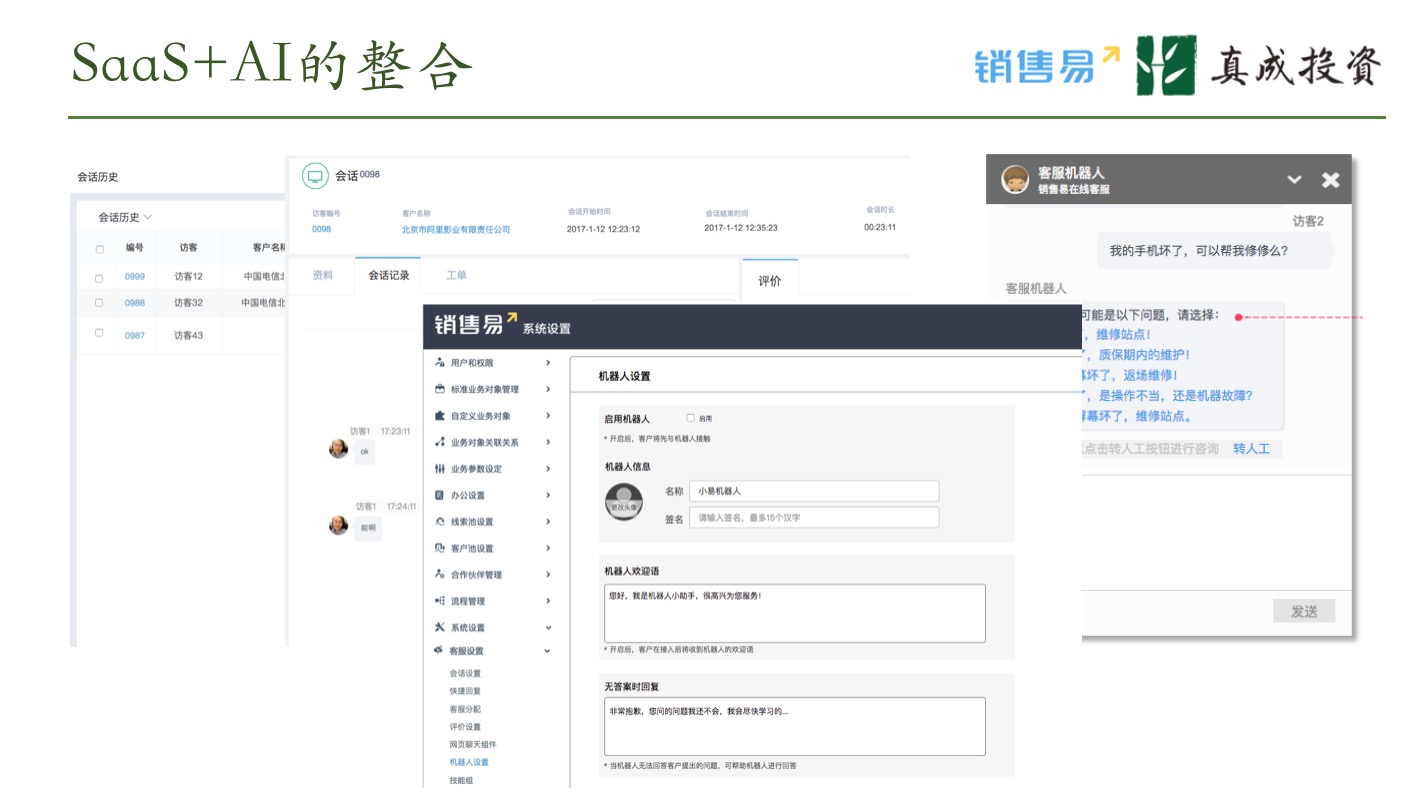Click the 客户池设置 icon
This screenshot has width=1428, height=796.
pyautogui.click(x=440, y=548)
